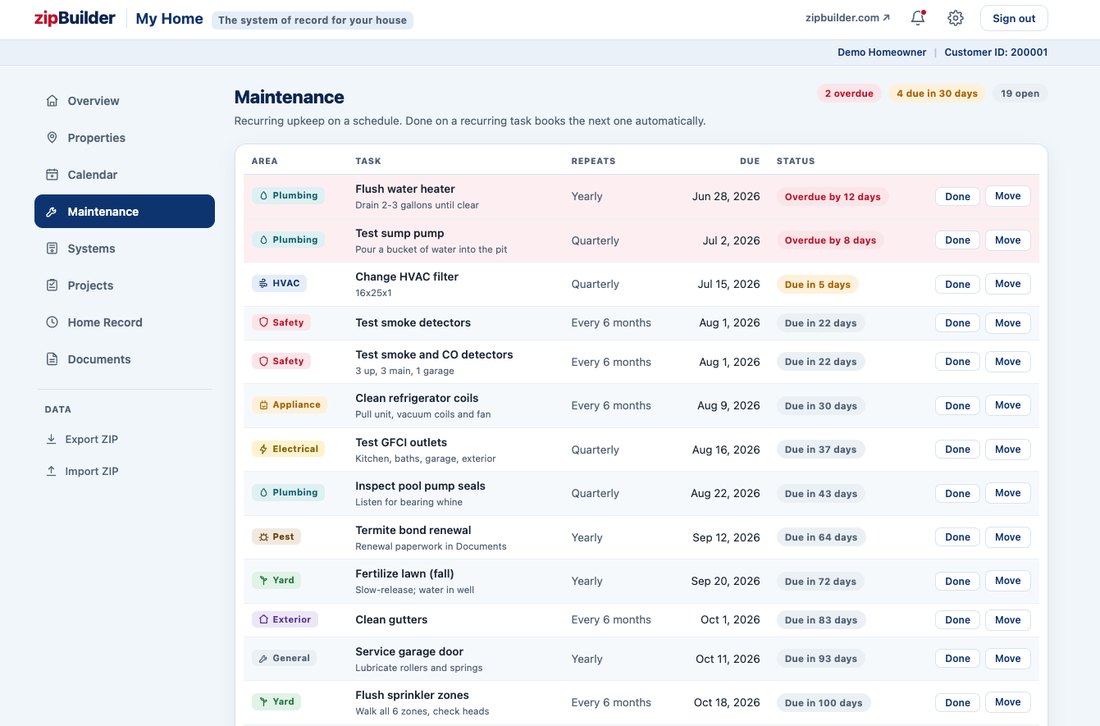Click the Customer ID: 200001 text

tap(995, 52)
